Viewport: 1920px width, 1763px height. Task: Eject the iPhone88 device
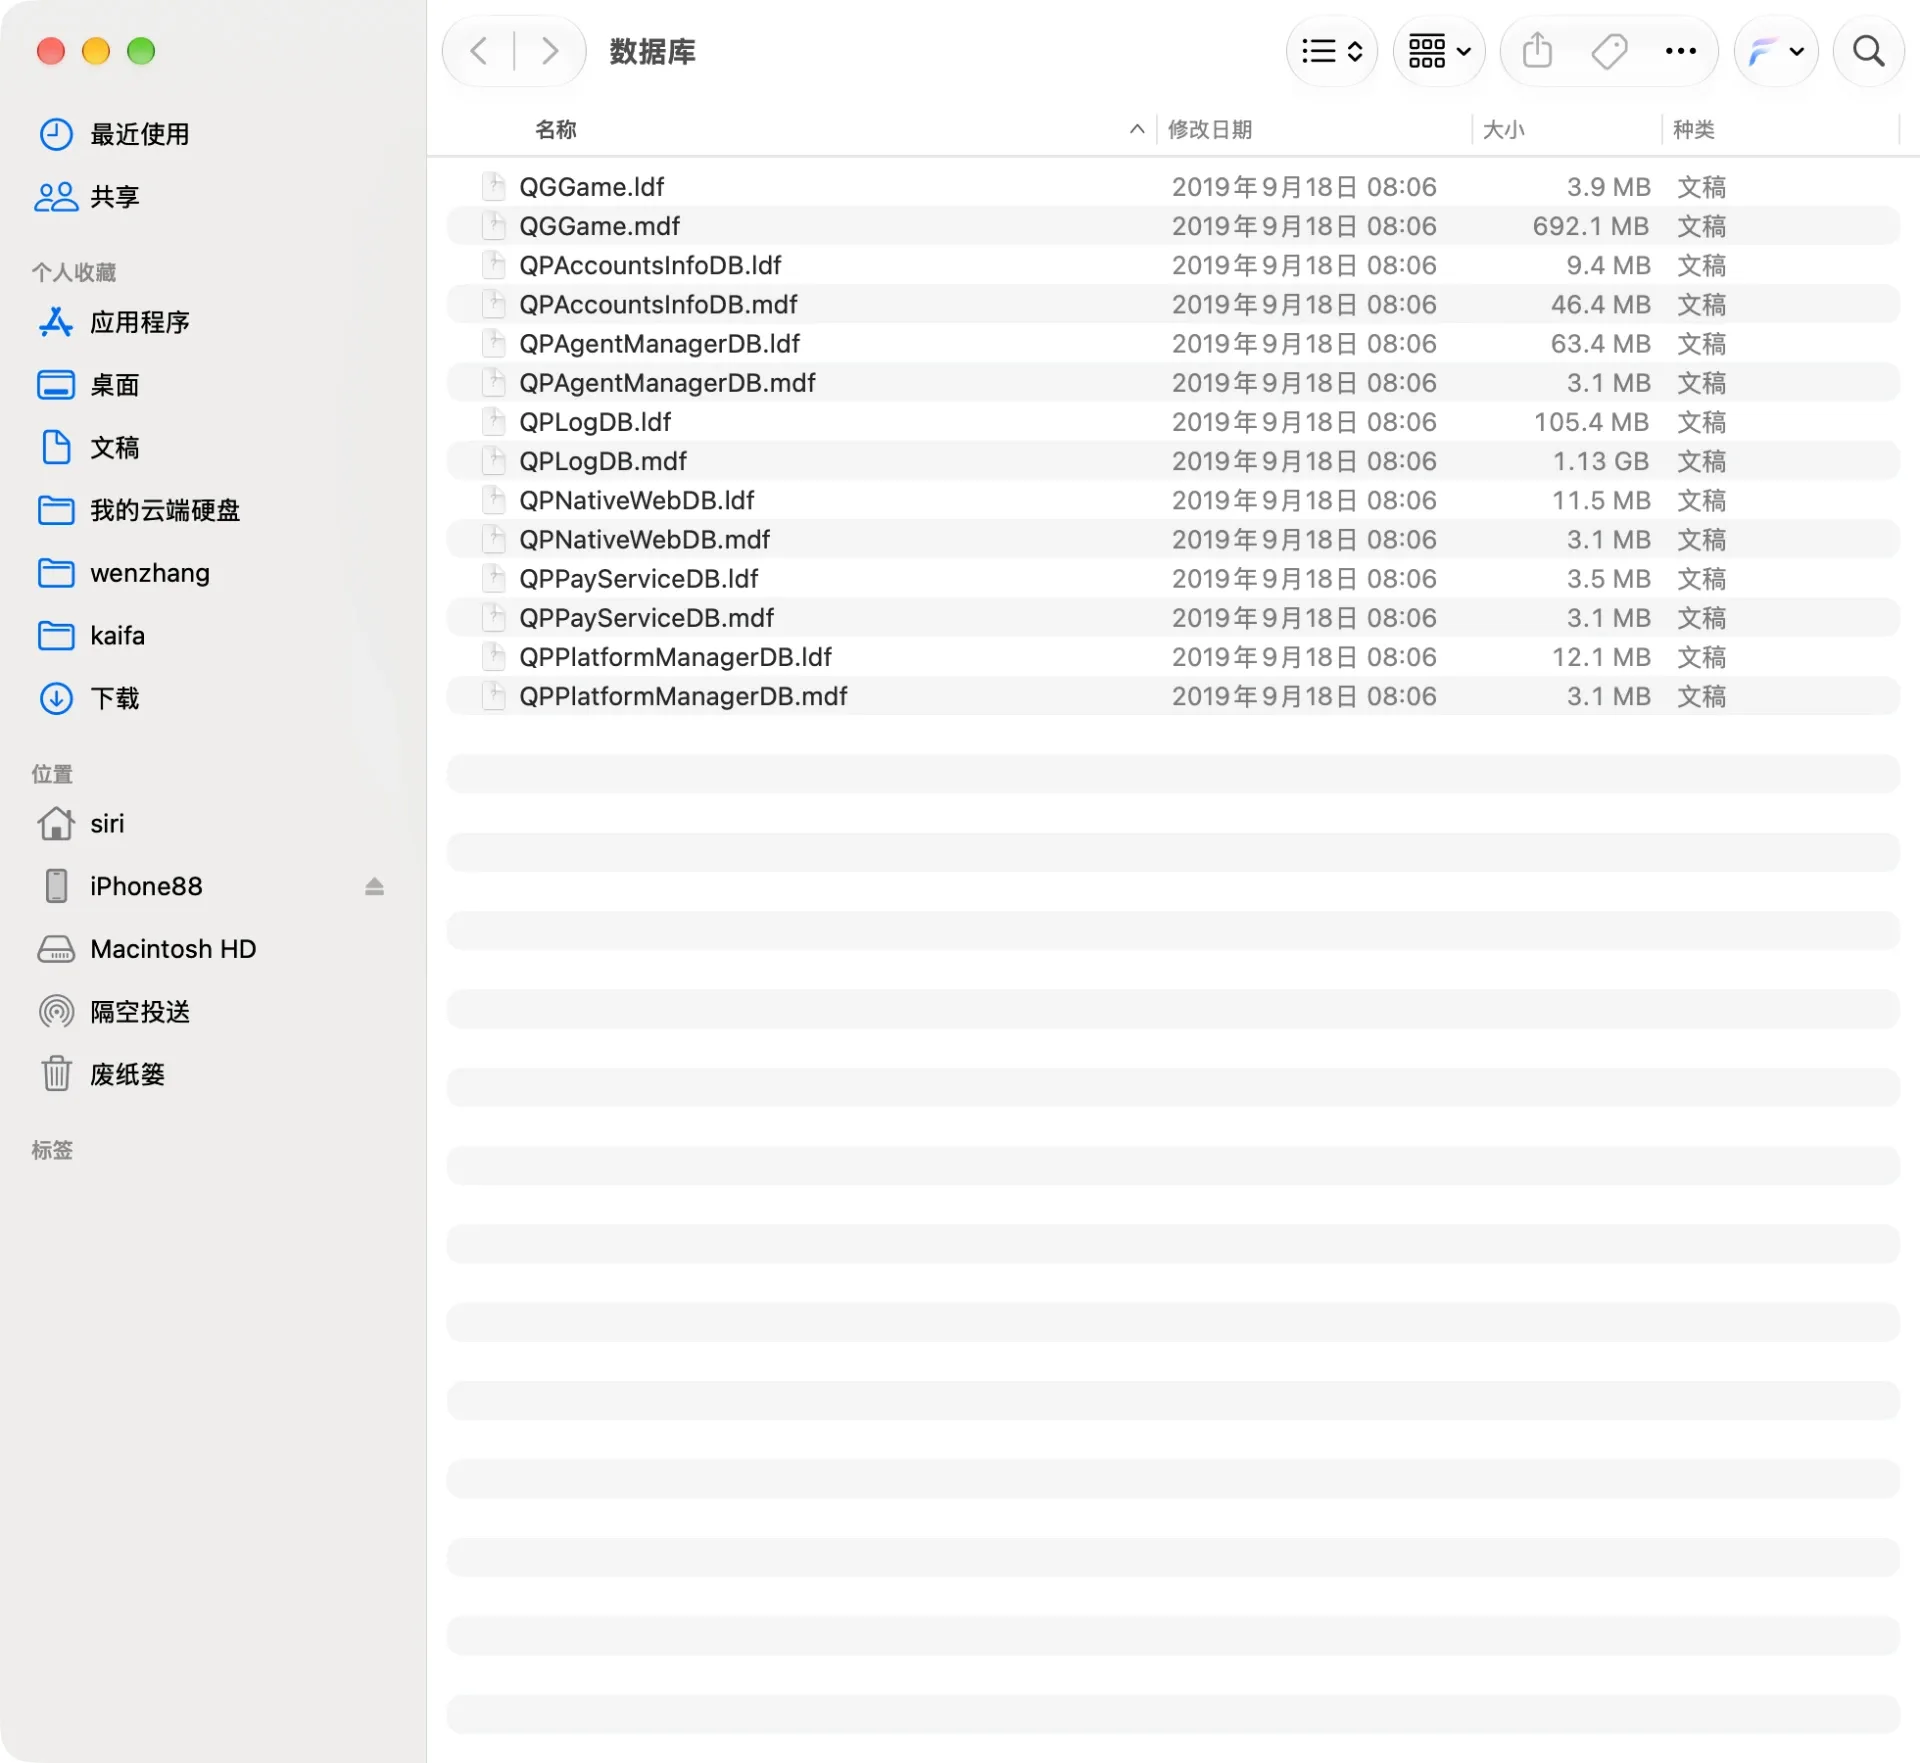(374, 886)
